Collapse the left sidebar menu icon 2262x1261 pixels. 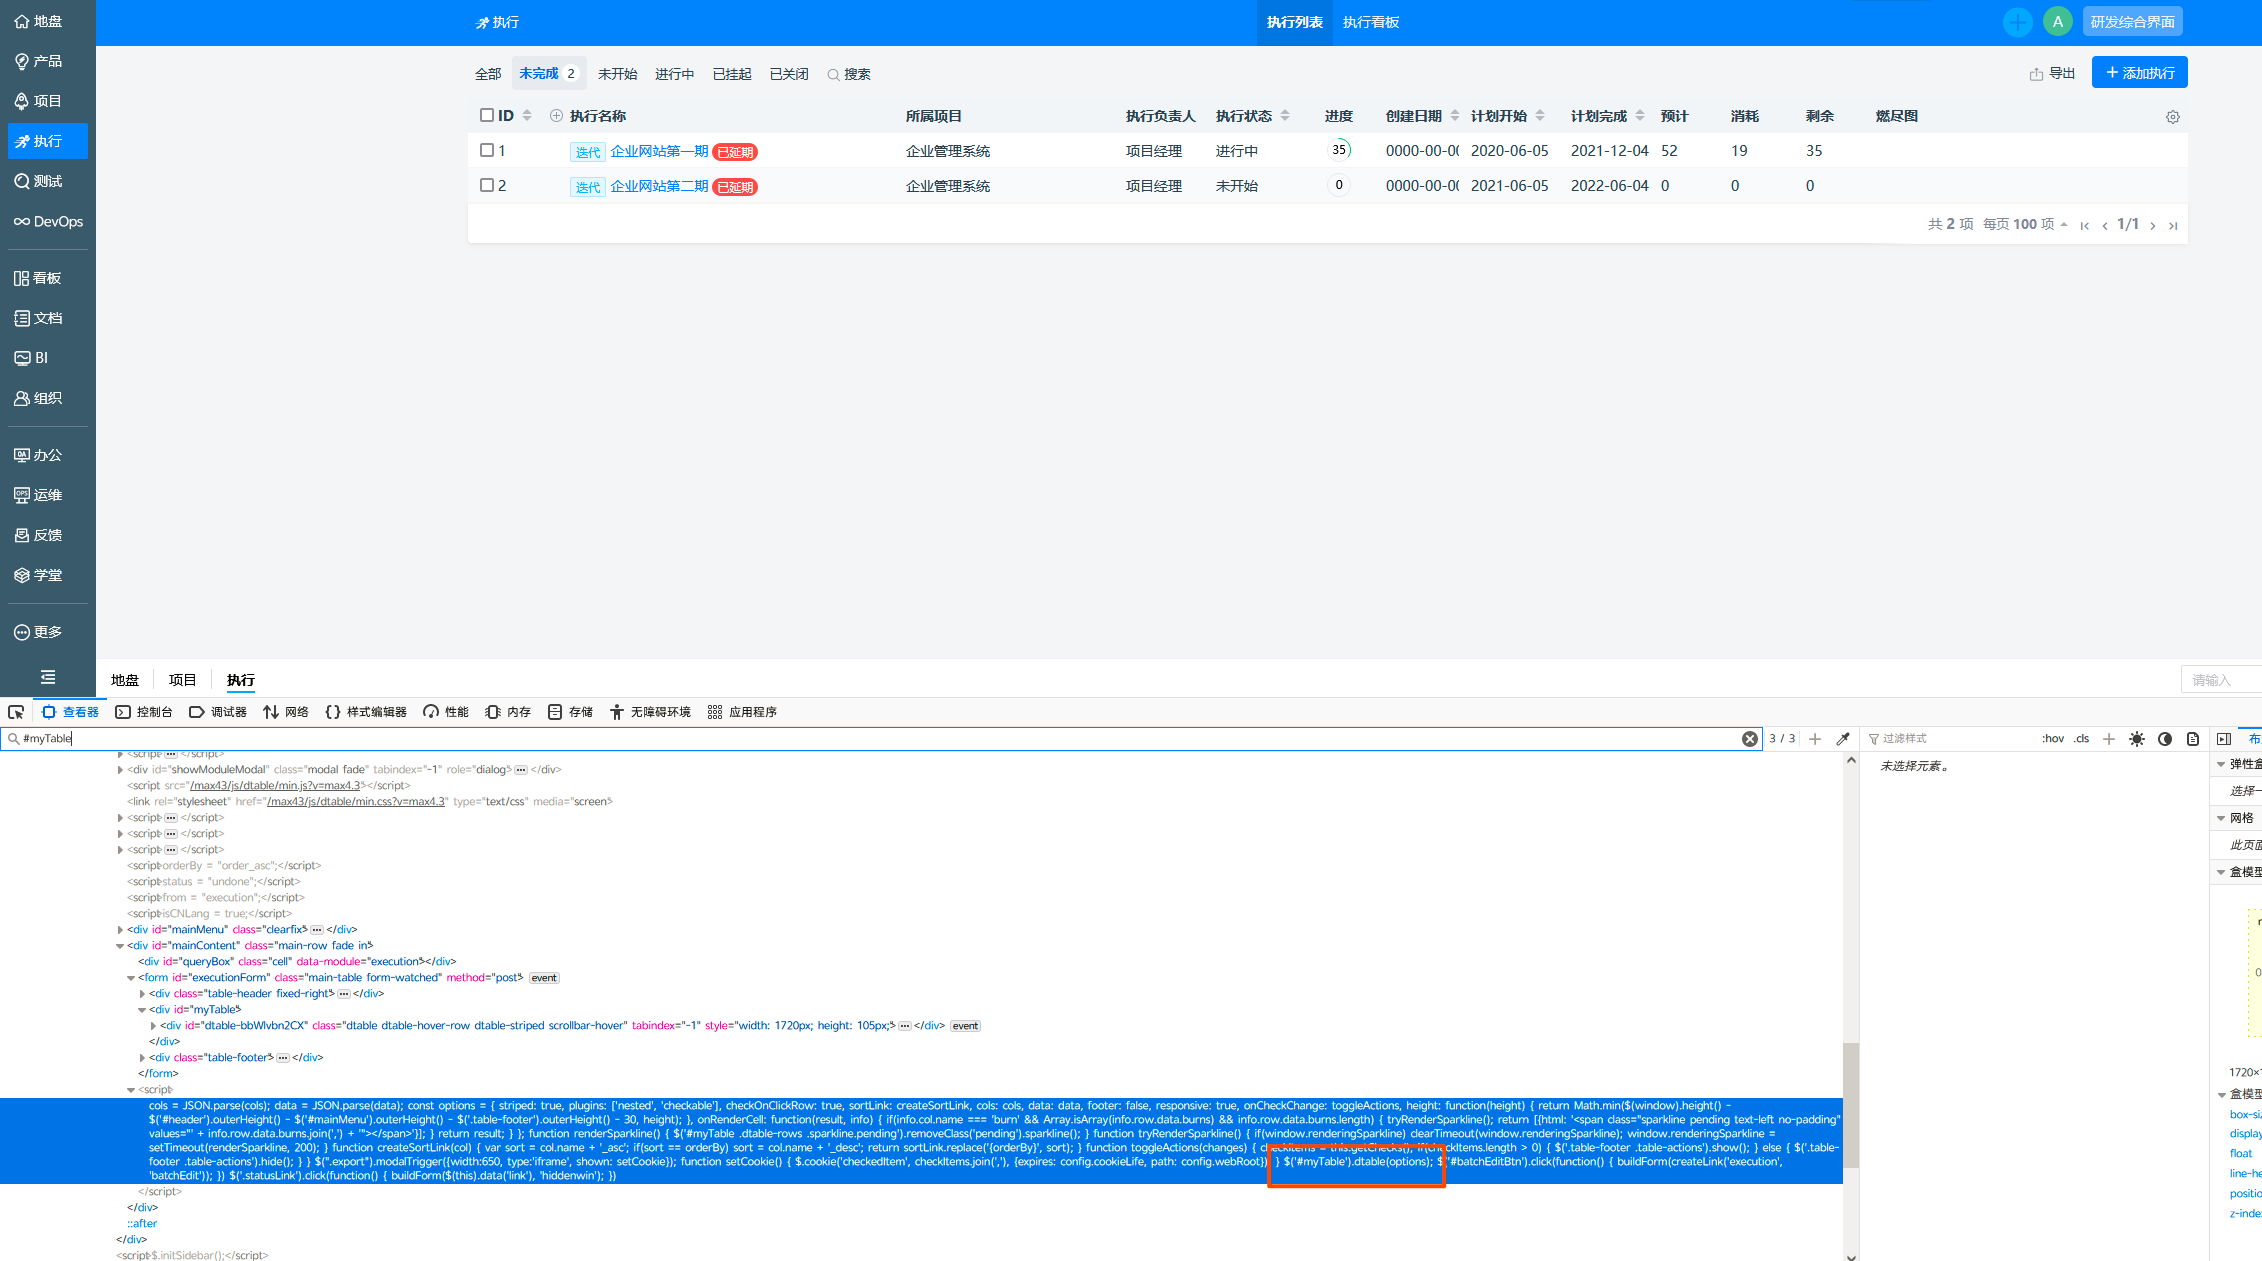point(47,677)
